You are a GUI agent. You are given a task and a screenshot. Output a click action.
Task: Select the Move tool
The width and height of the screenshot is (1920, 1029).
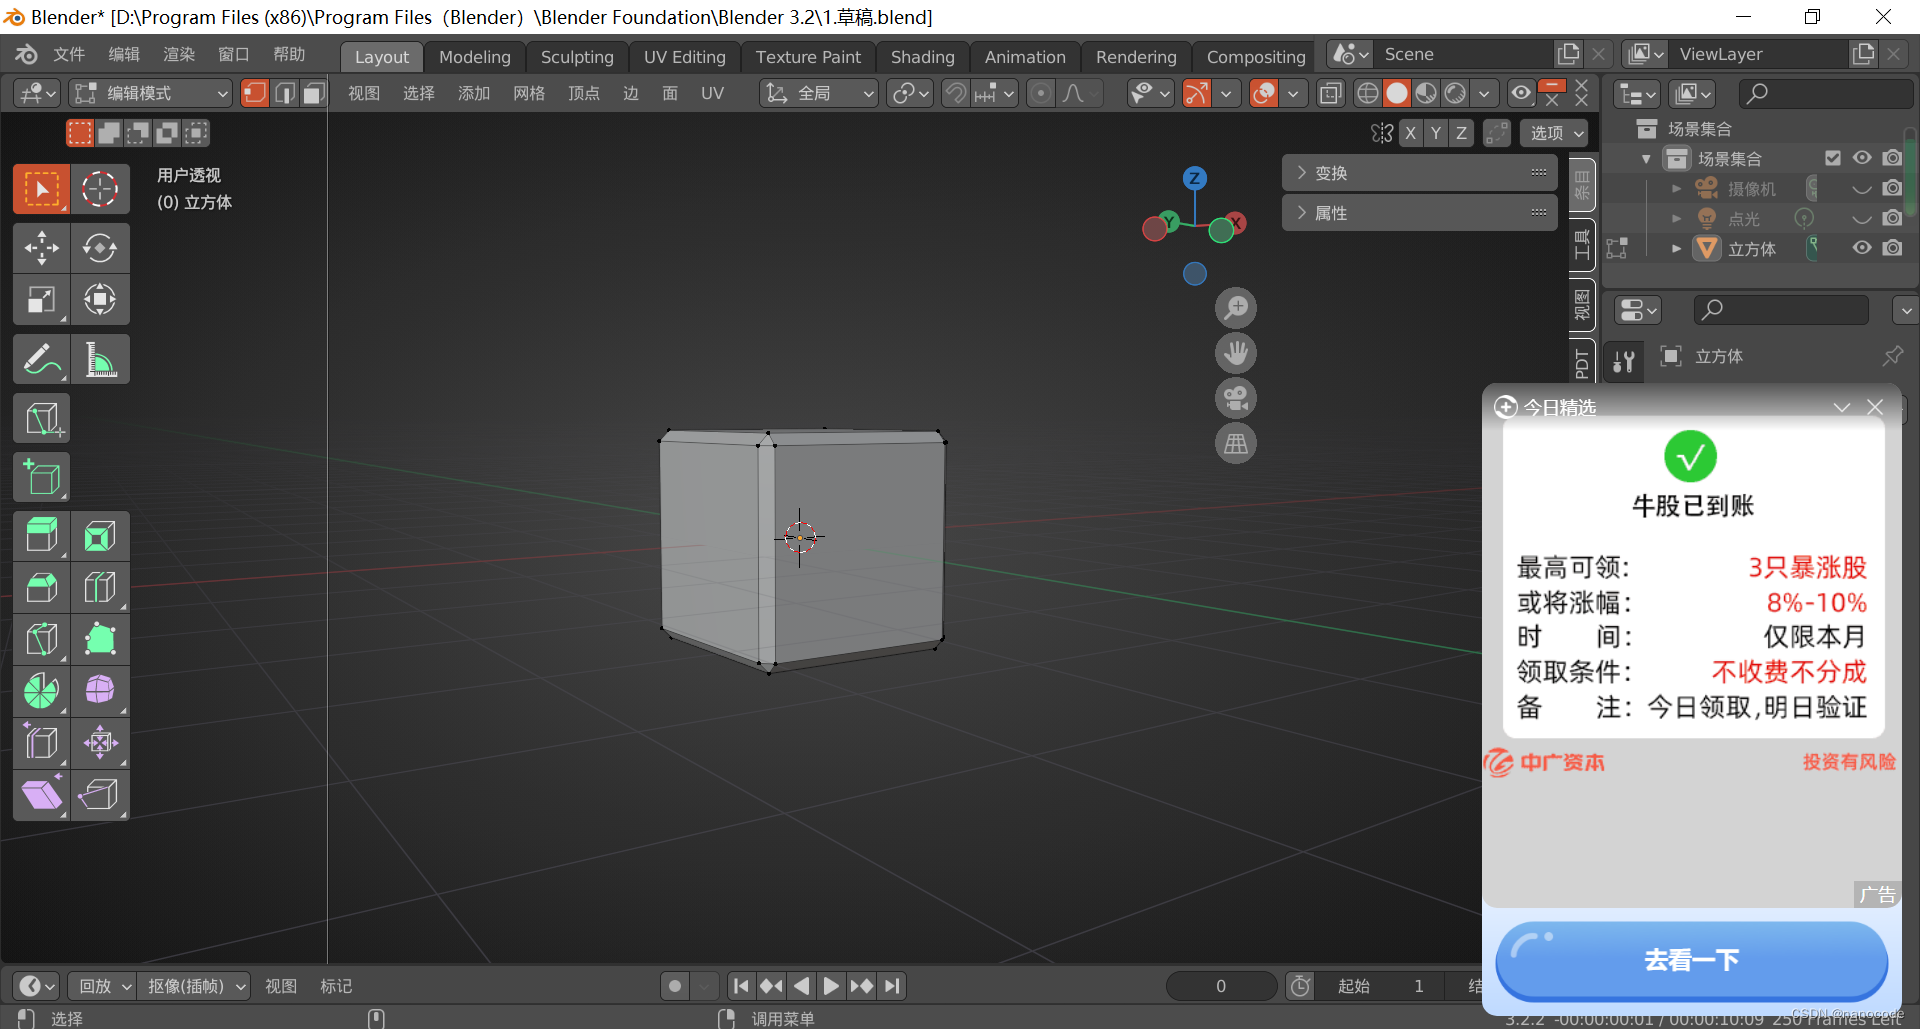41,247
